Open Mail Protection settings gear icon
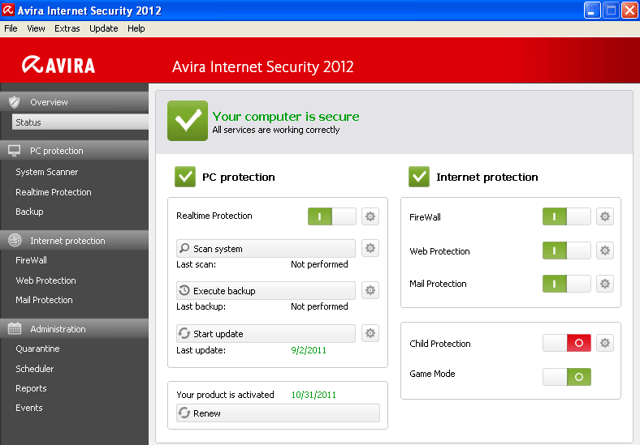This screenshot has height=445, width=640. [x=604, y=284]
